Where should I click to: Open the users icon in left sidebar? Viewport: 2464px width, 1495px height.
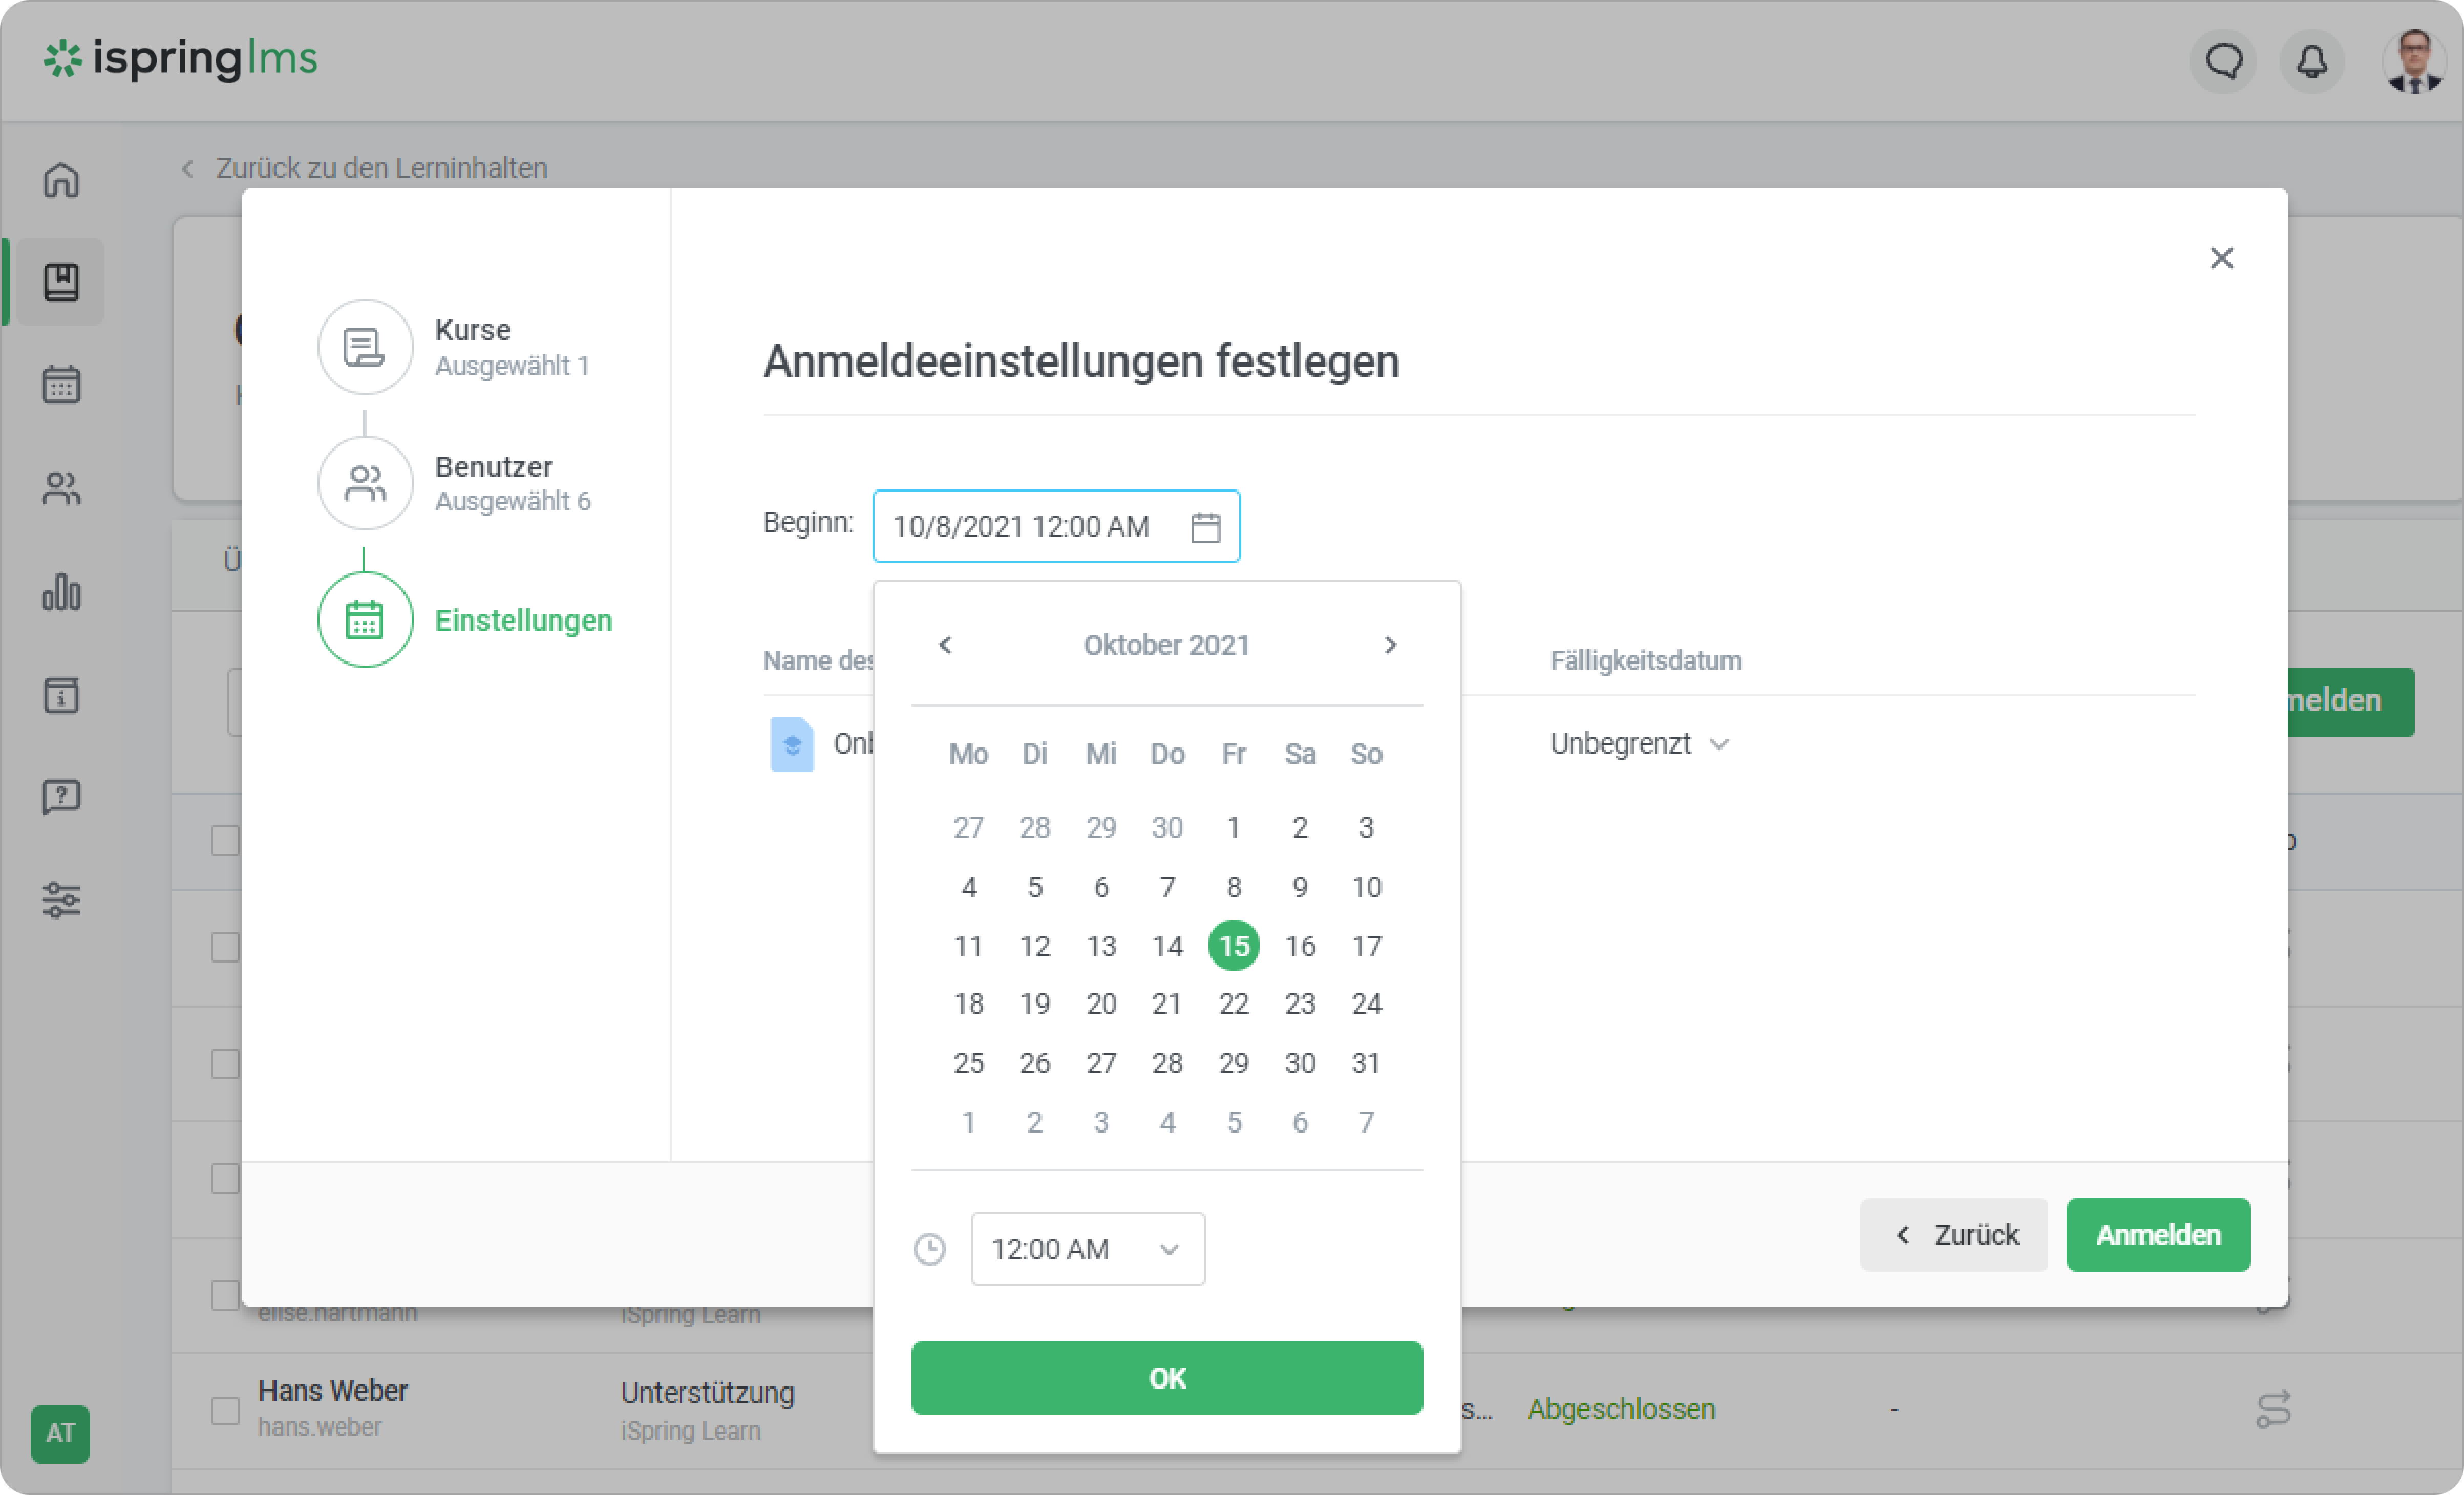(x=61, y=488)
